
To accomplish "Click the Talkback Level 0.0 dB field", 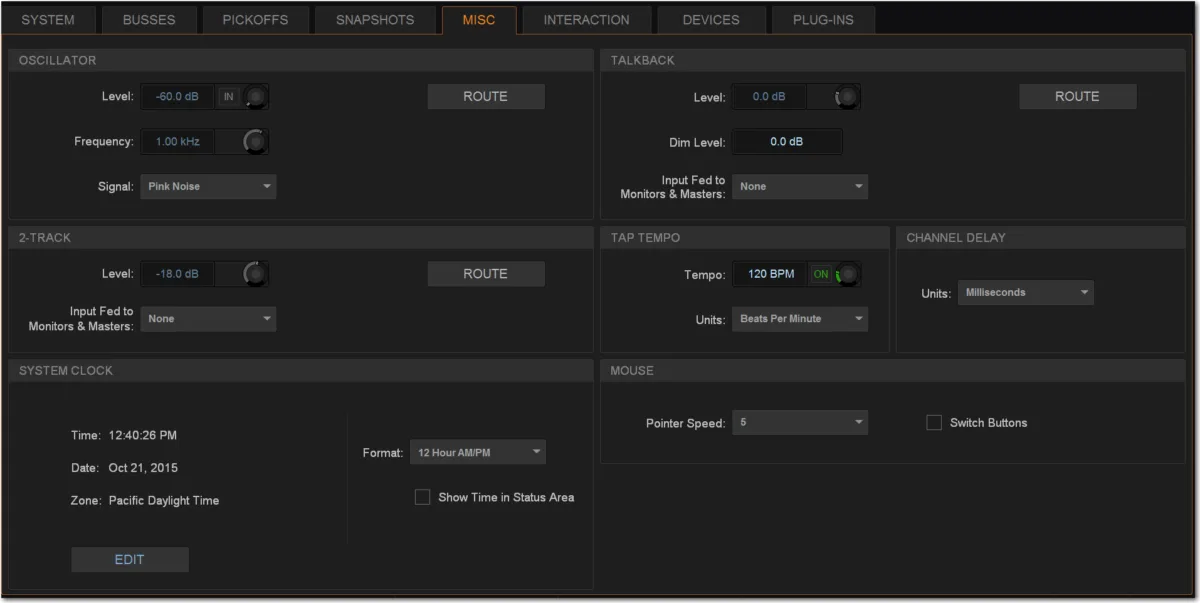I will click(x=769, y=97).
